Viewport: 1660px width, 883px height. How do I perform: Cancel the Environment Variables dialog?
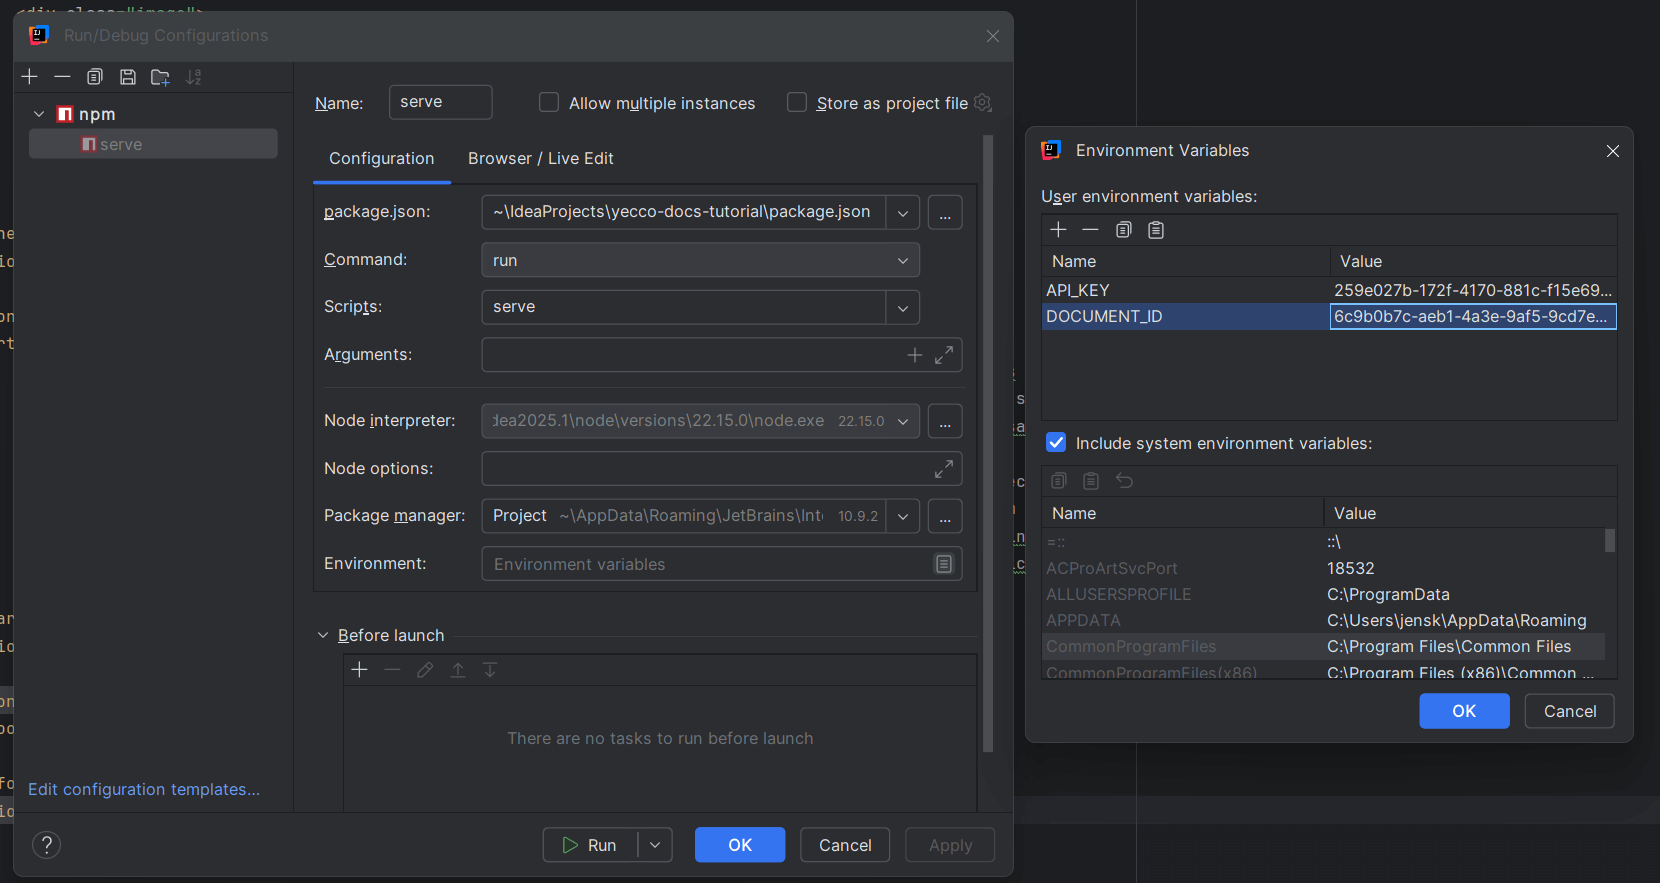(1570, 711)
